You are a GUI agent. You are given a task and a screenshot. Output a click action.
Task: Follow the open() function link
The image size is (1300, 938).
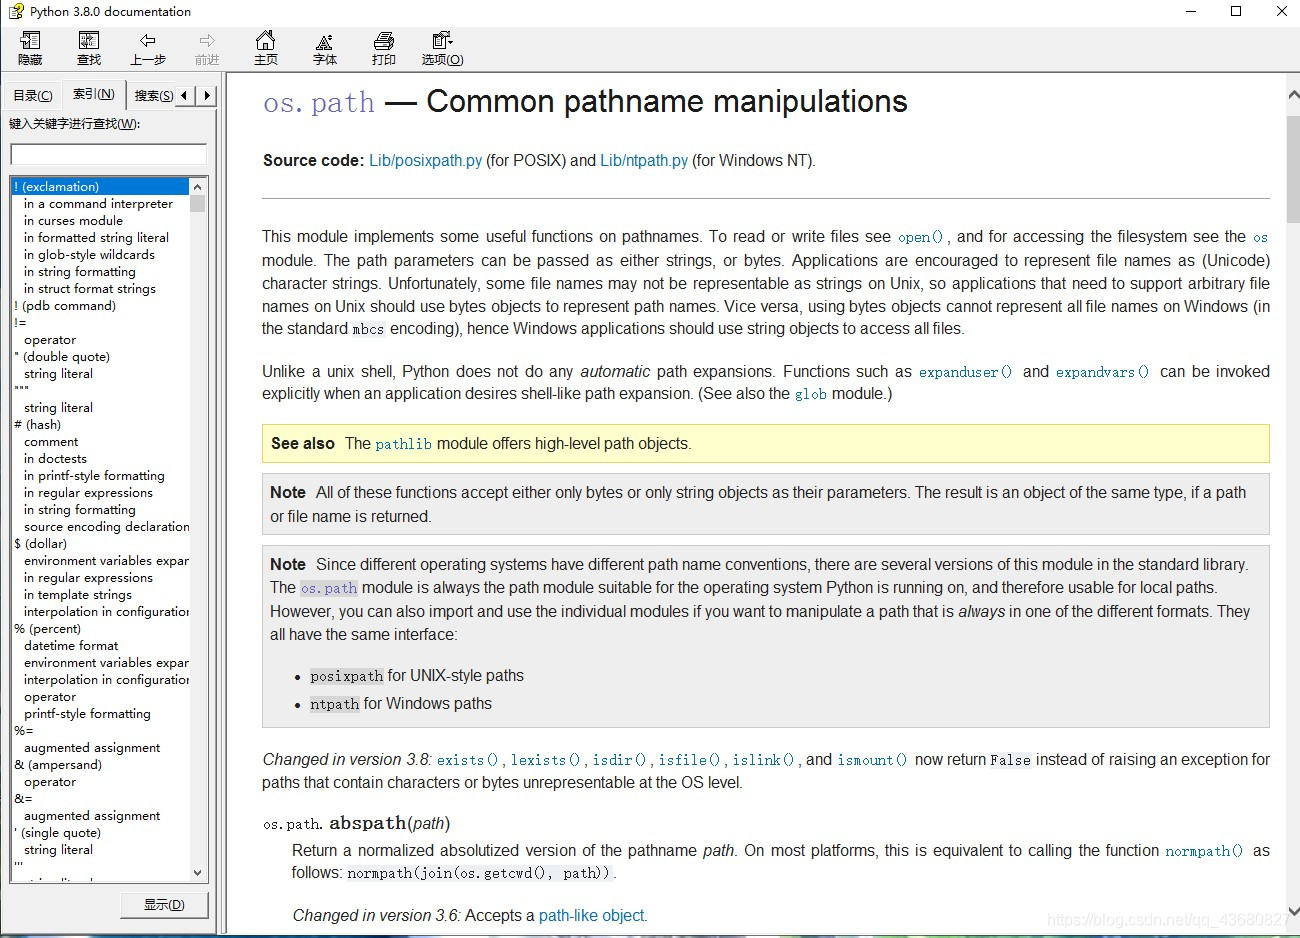[920, 237]
